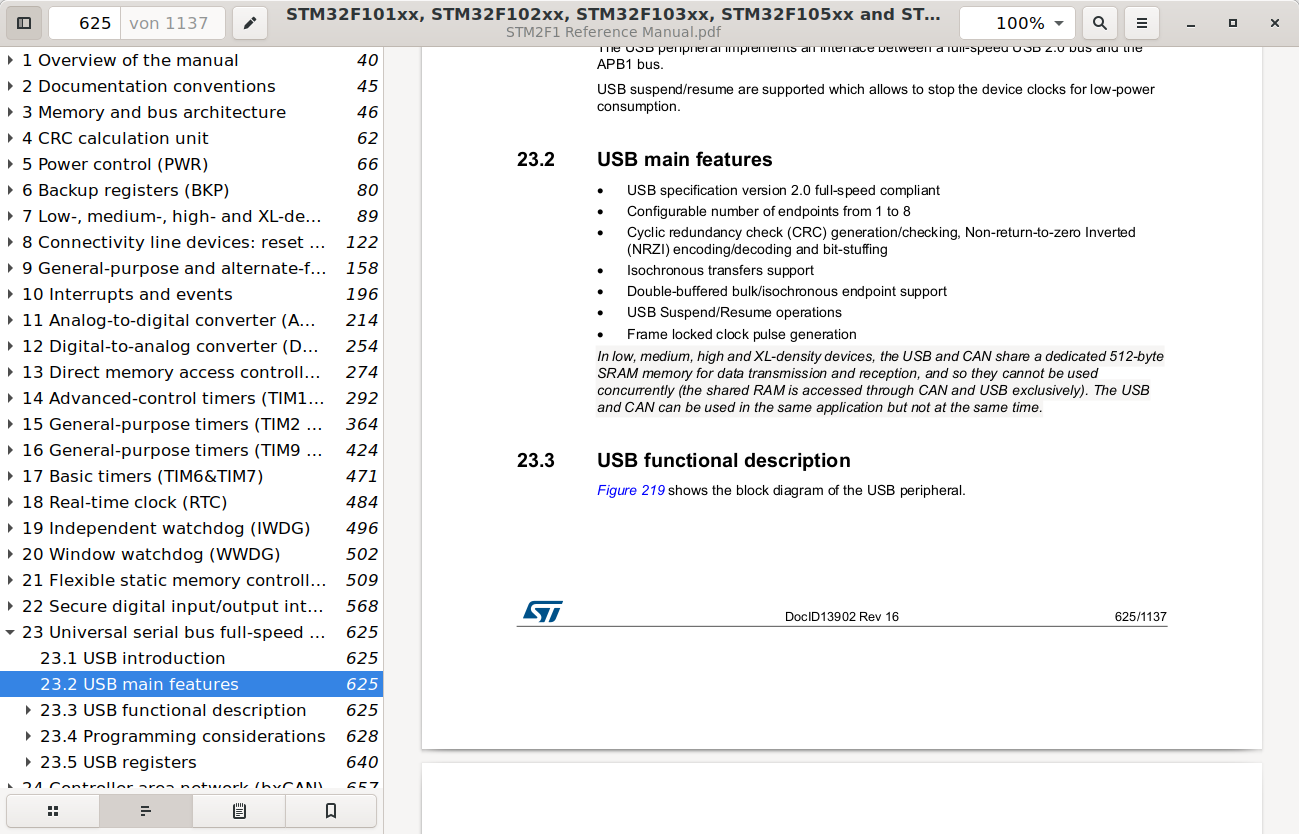Expand chapter 10 Interrupts and events
Viewport: 1299px width, 834px height.
click(x=10, y=294)
